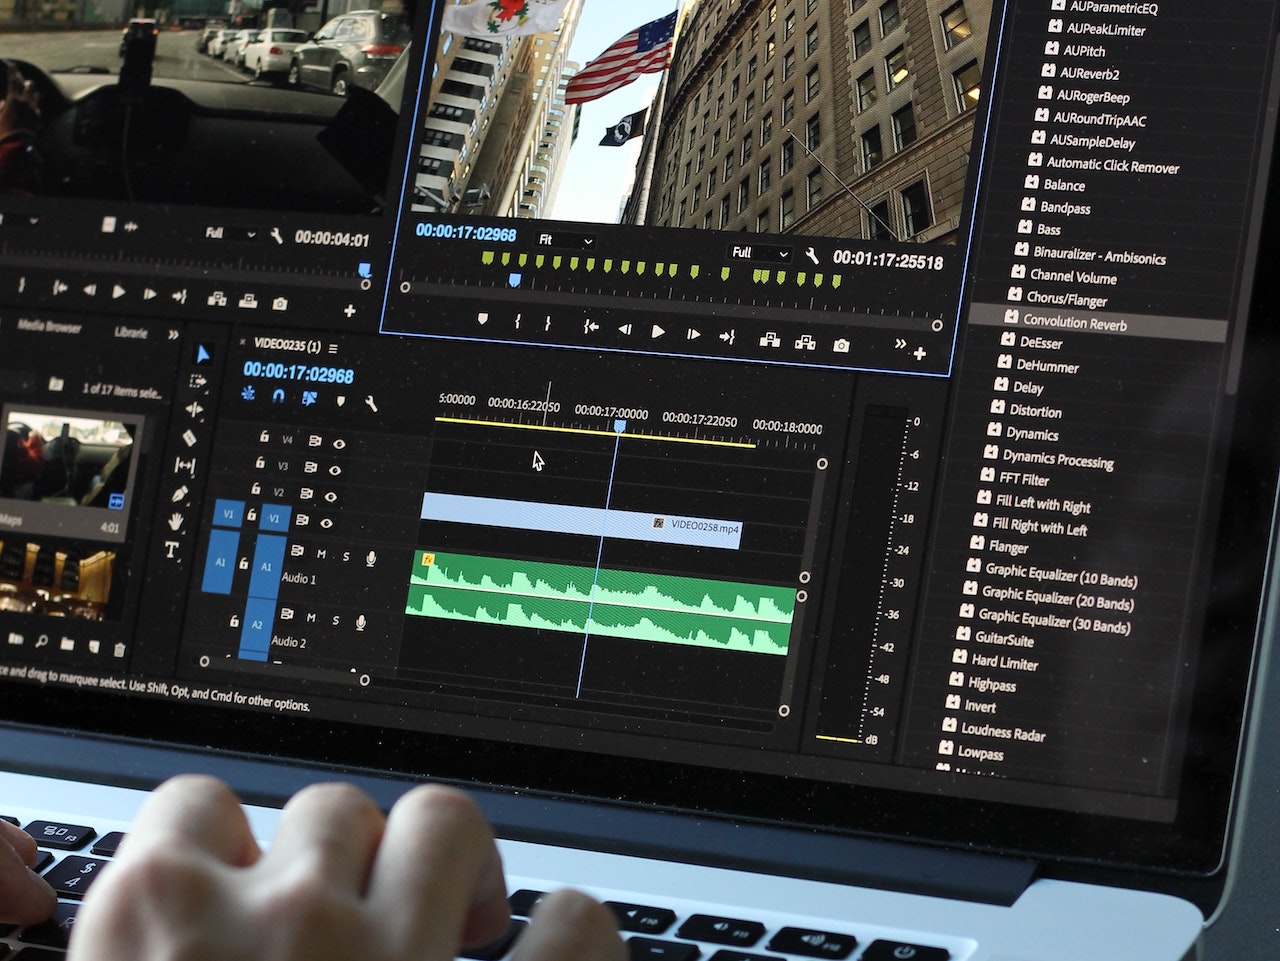The height and width of the screenshot is (961, 1280).
Task: Toggle Snap magnet in timeline
Action: pyautogui.click(x=278, y=395)
